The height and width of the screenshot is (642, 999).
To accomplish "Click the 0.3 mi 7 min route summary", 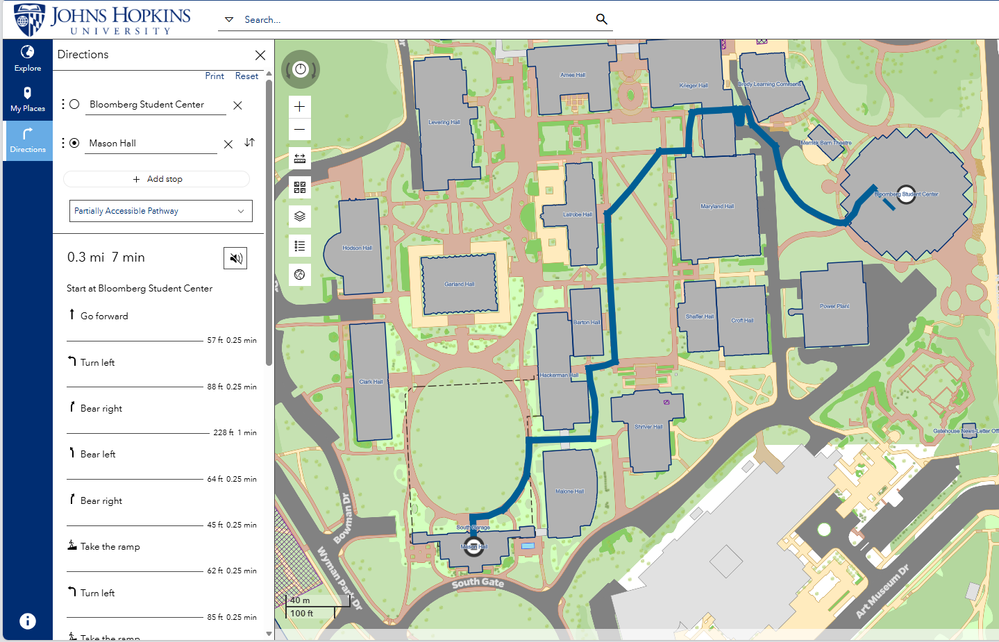I will [x=106, y=257].
